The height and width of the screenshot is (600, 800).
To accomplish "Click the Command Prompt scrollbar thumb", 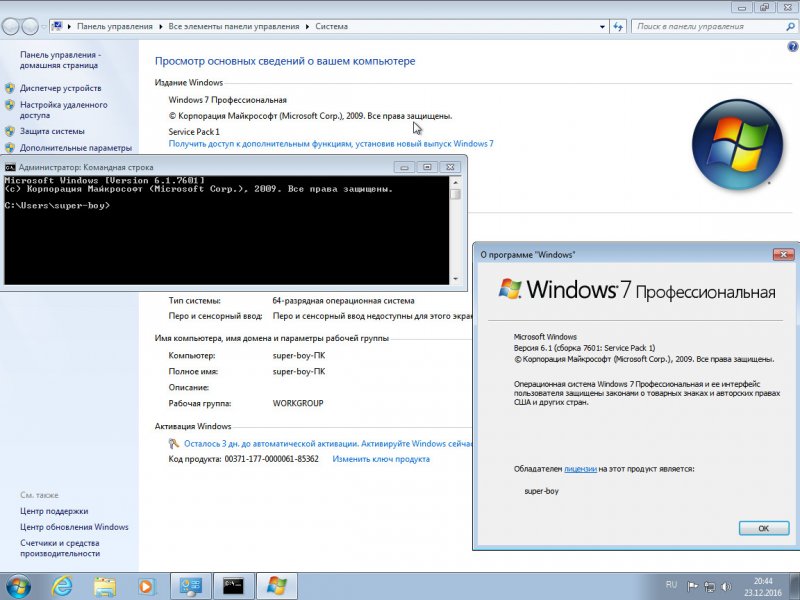I will [456, 194].
